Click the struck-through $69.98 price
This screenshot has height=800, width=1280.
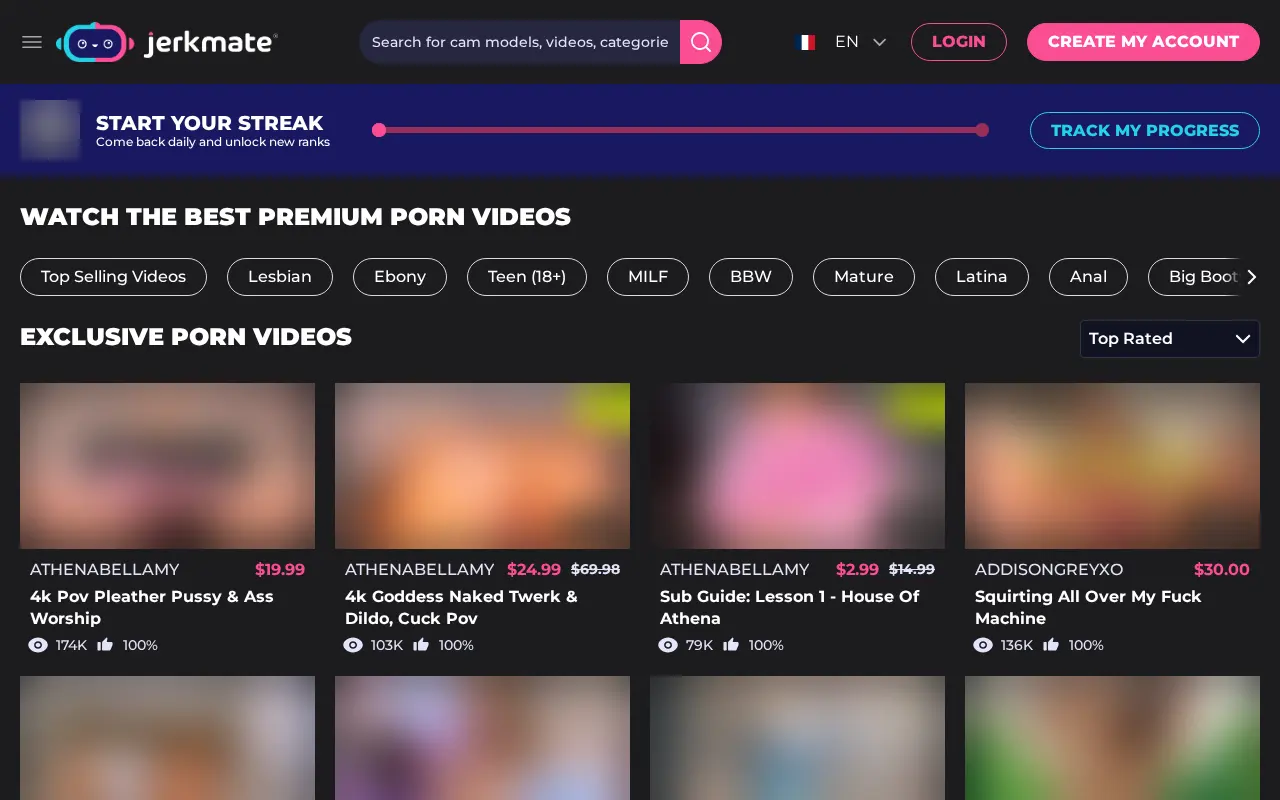point(595,569)
